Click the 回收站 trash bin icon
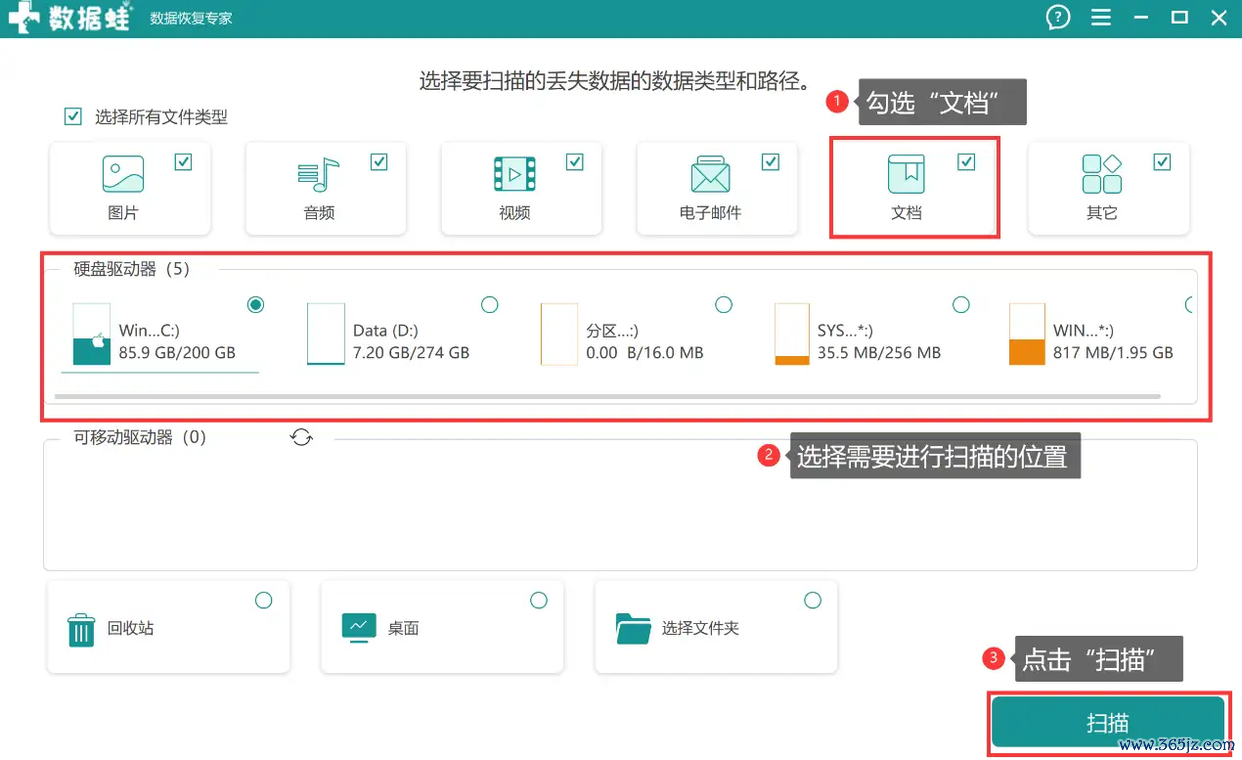This screenshot has width=1242, height=760. (x=81, y=630)
